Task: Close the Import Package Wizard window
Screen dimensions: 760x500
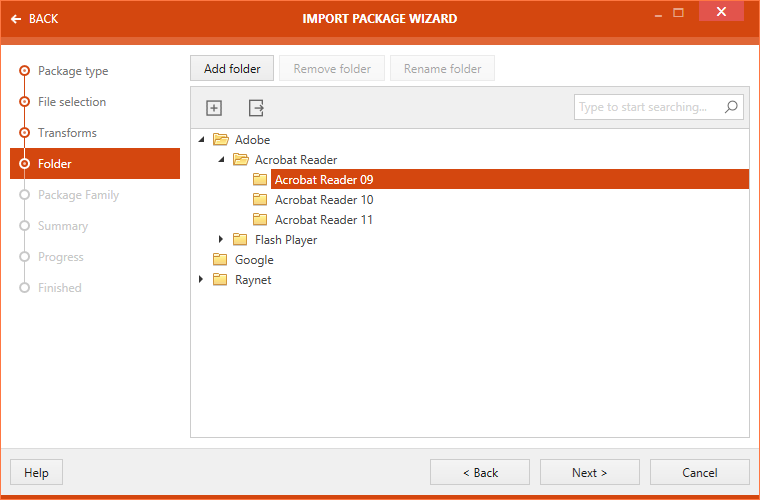Action: pos(721,11)
